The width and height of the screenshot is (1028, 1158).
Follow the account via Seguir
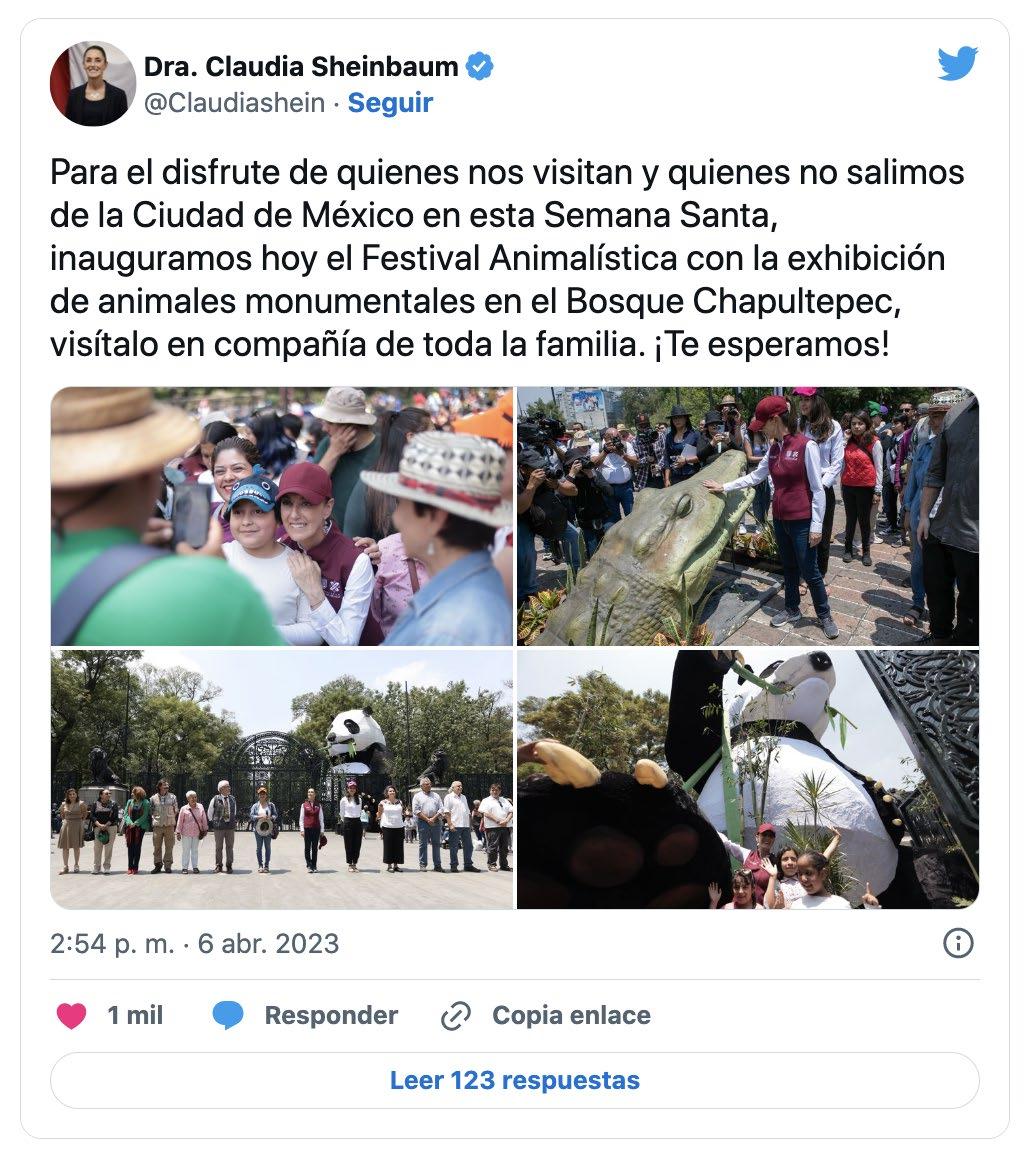point(390,103)
